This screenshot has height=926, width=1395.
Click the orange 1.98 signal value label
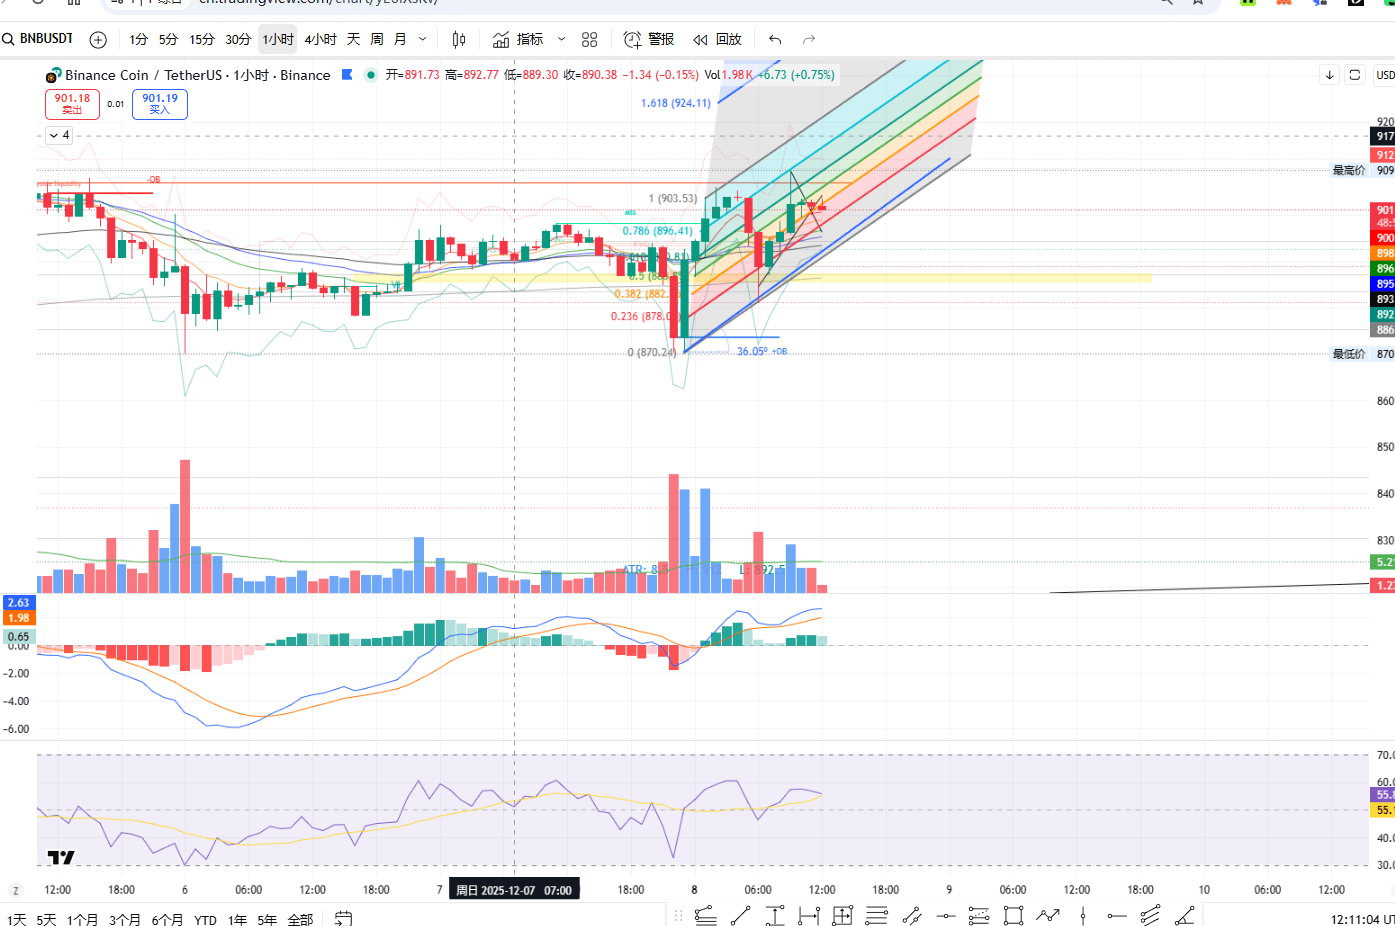(x=18, y=618)
